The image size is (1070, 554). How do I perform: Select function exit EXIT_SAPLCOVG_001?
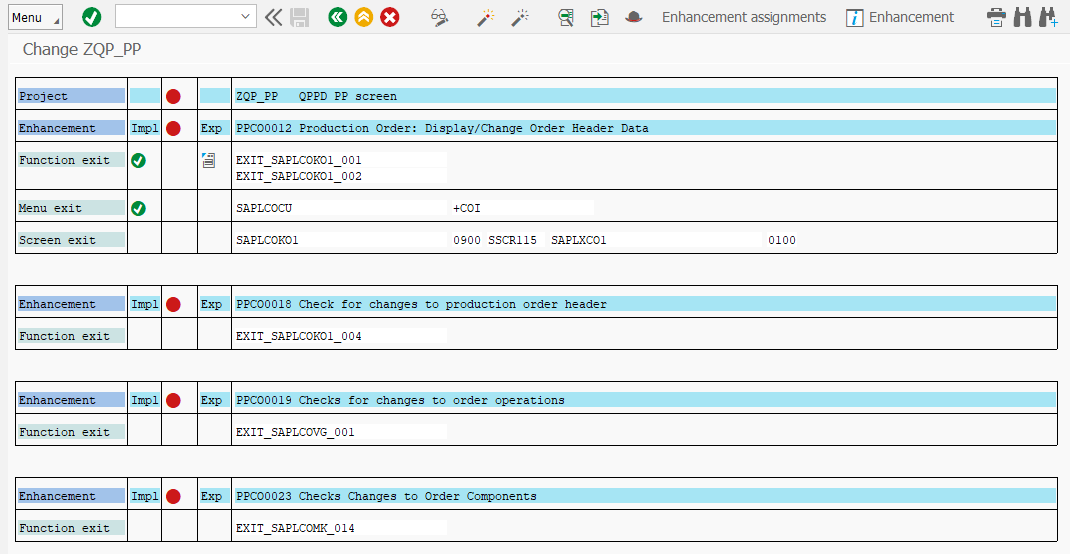click(295, 432)
